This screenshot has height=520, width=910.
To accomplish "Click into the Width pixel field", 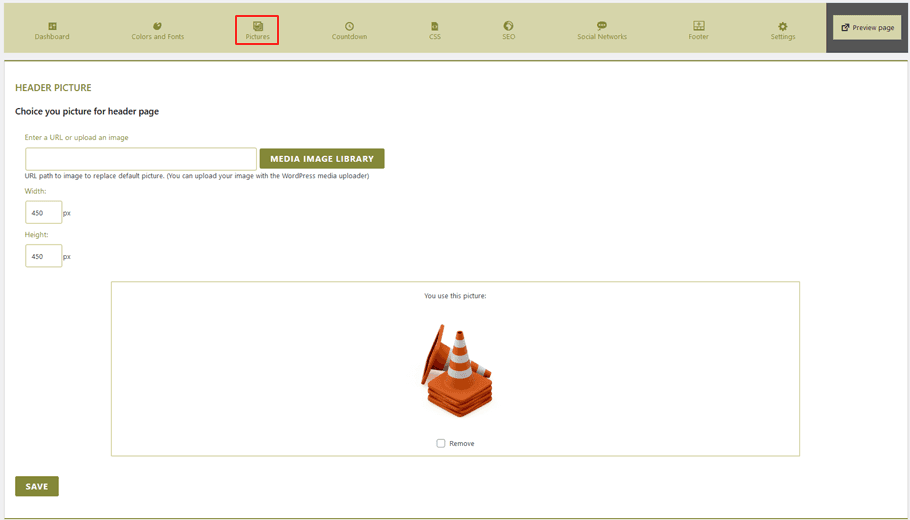I will pos(43,213).
